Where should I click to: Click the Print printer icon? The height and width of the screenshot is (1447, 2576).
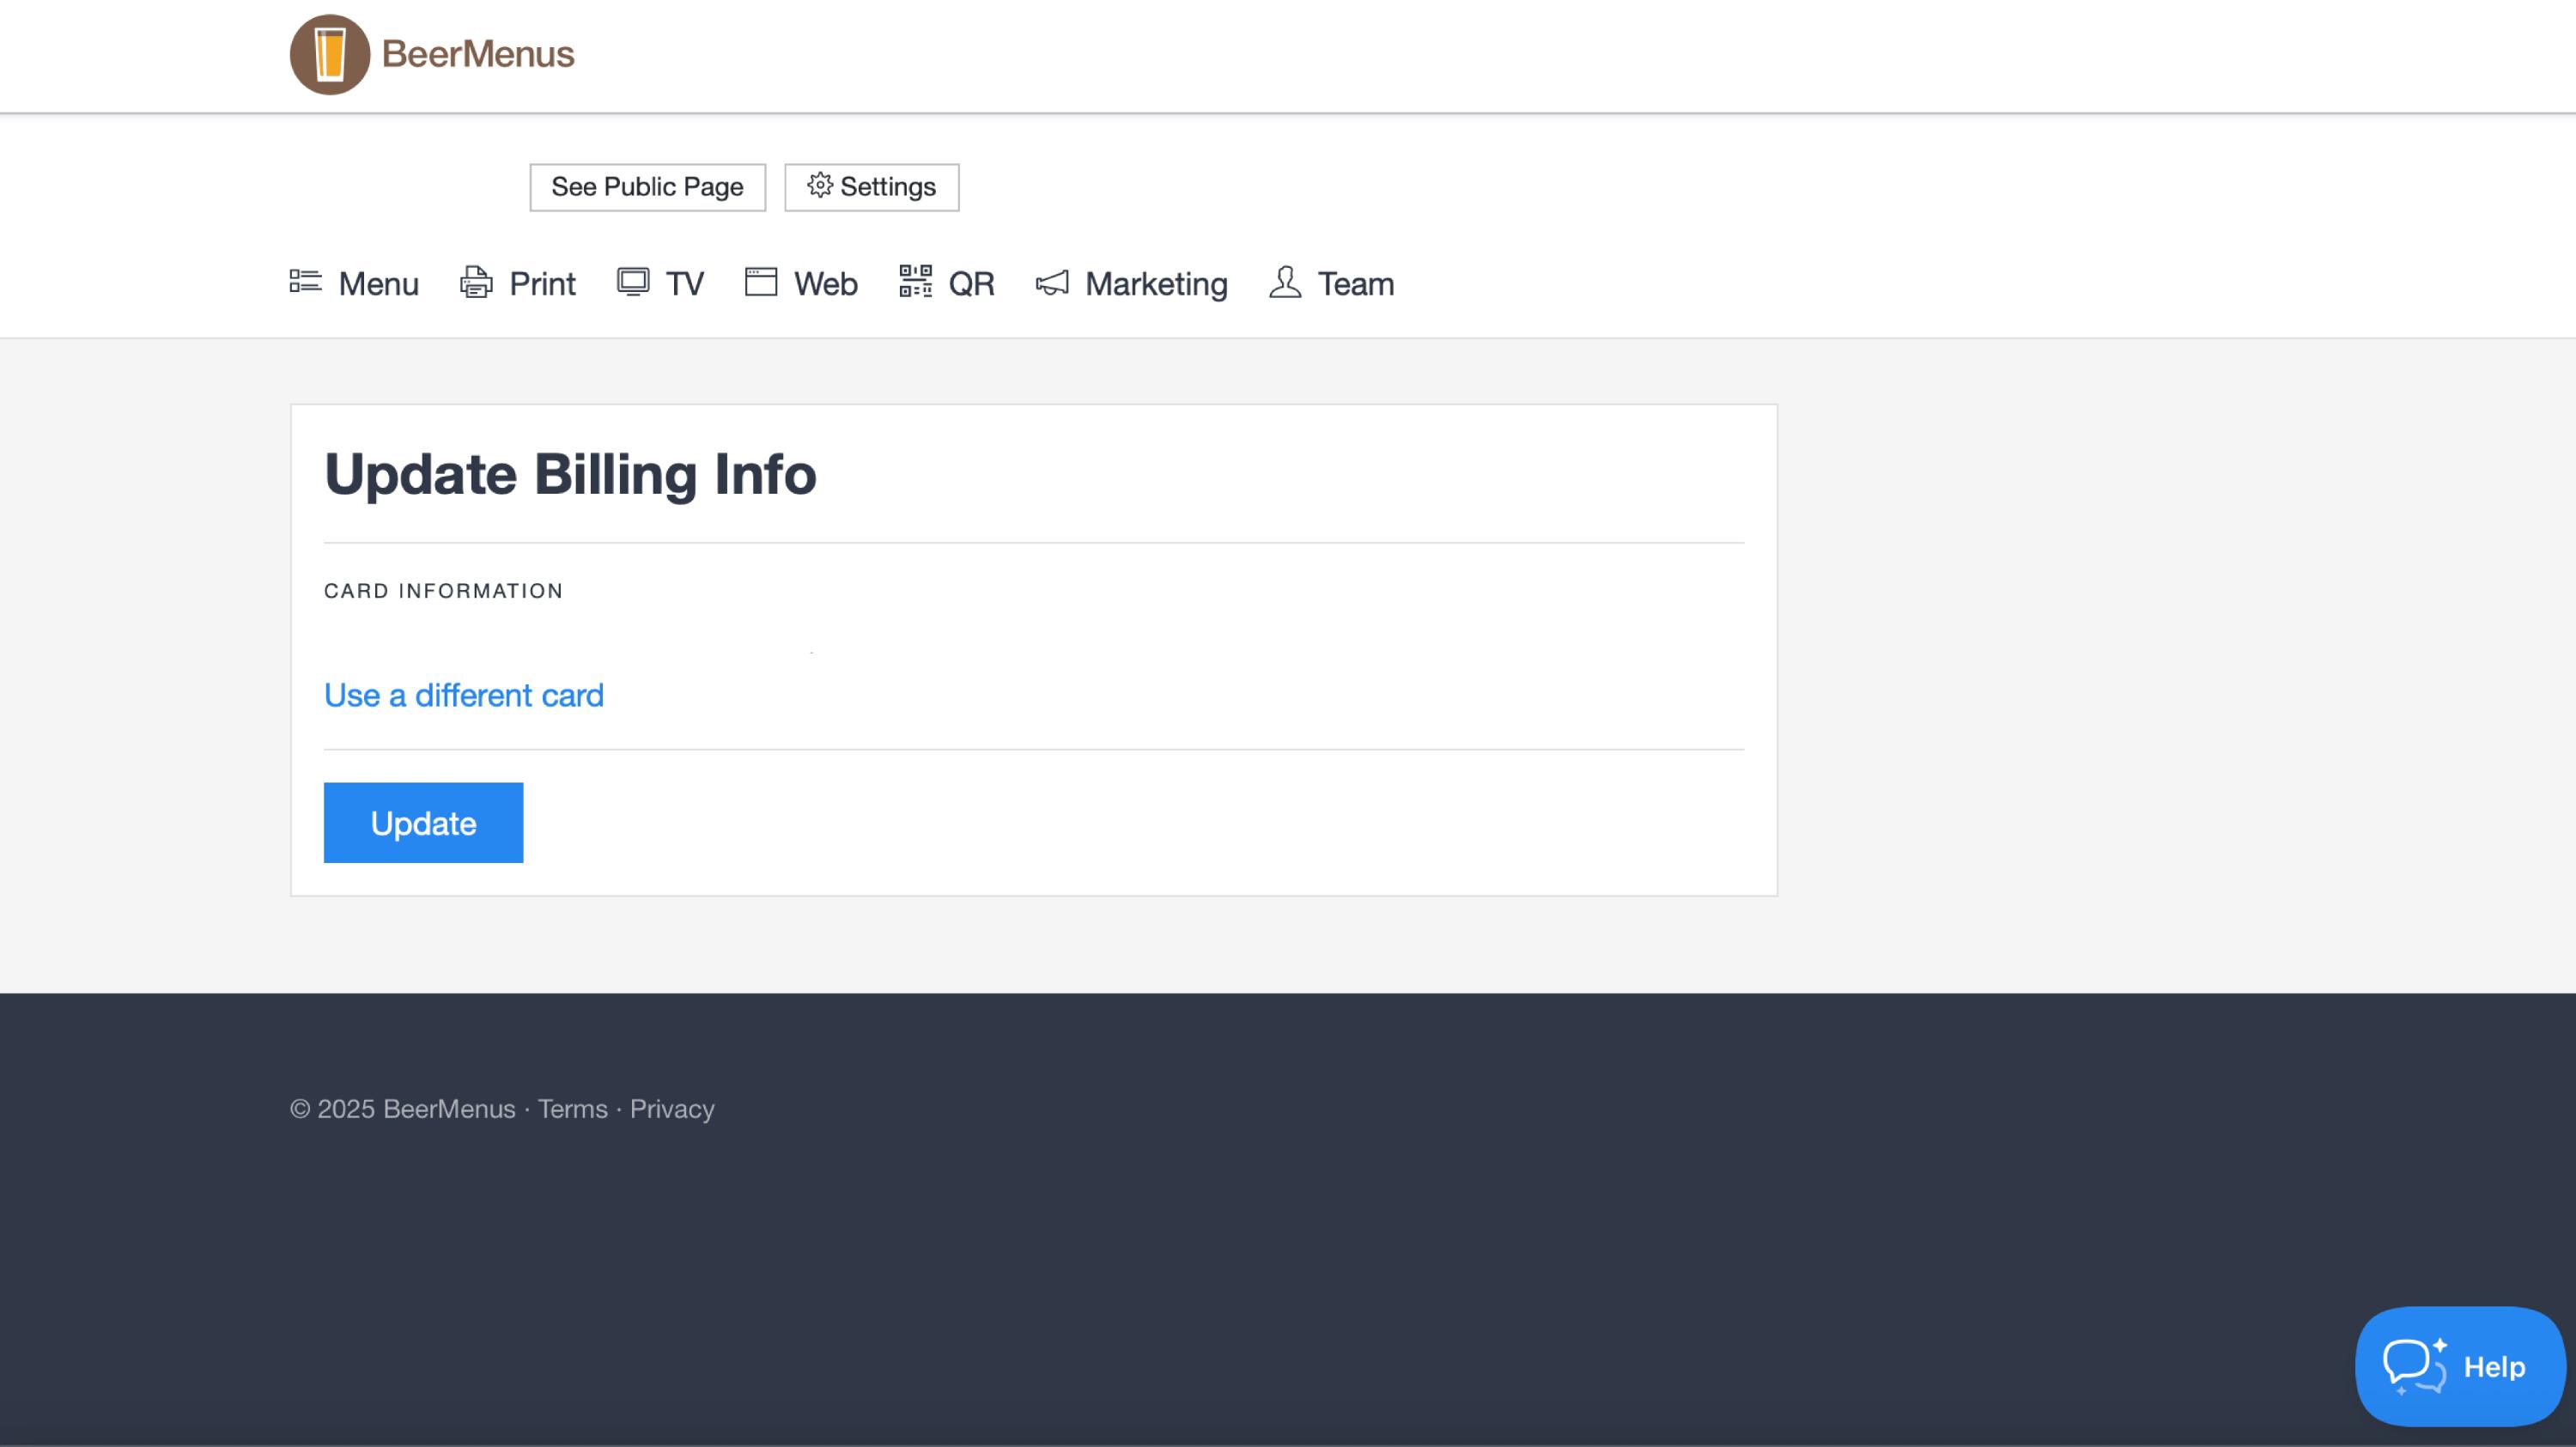click(x=476, y=283)
